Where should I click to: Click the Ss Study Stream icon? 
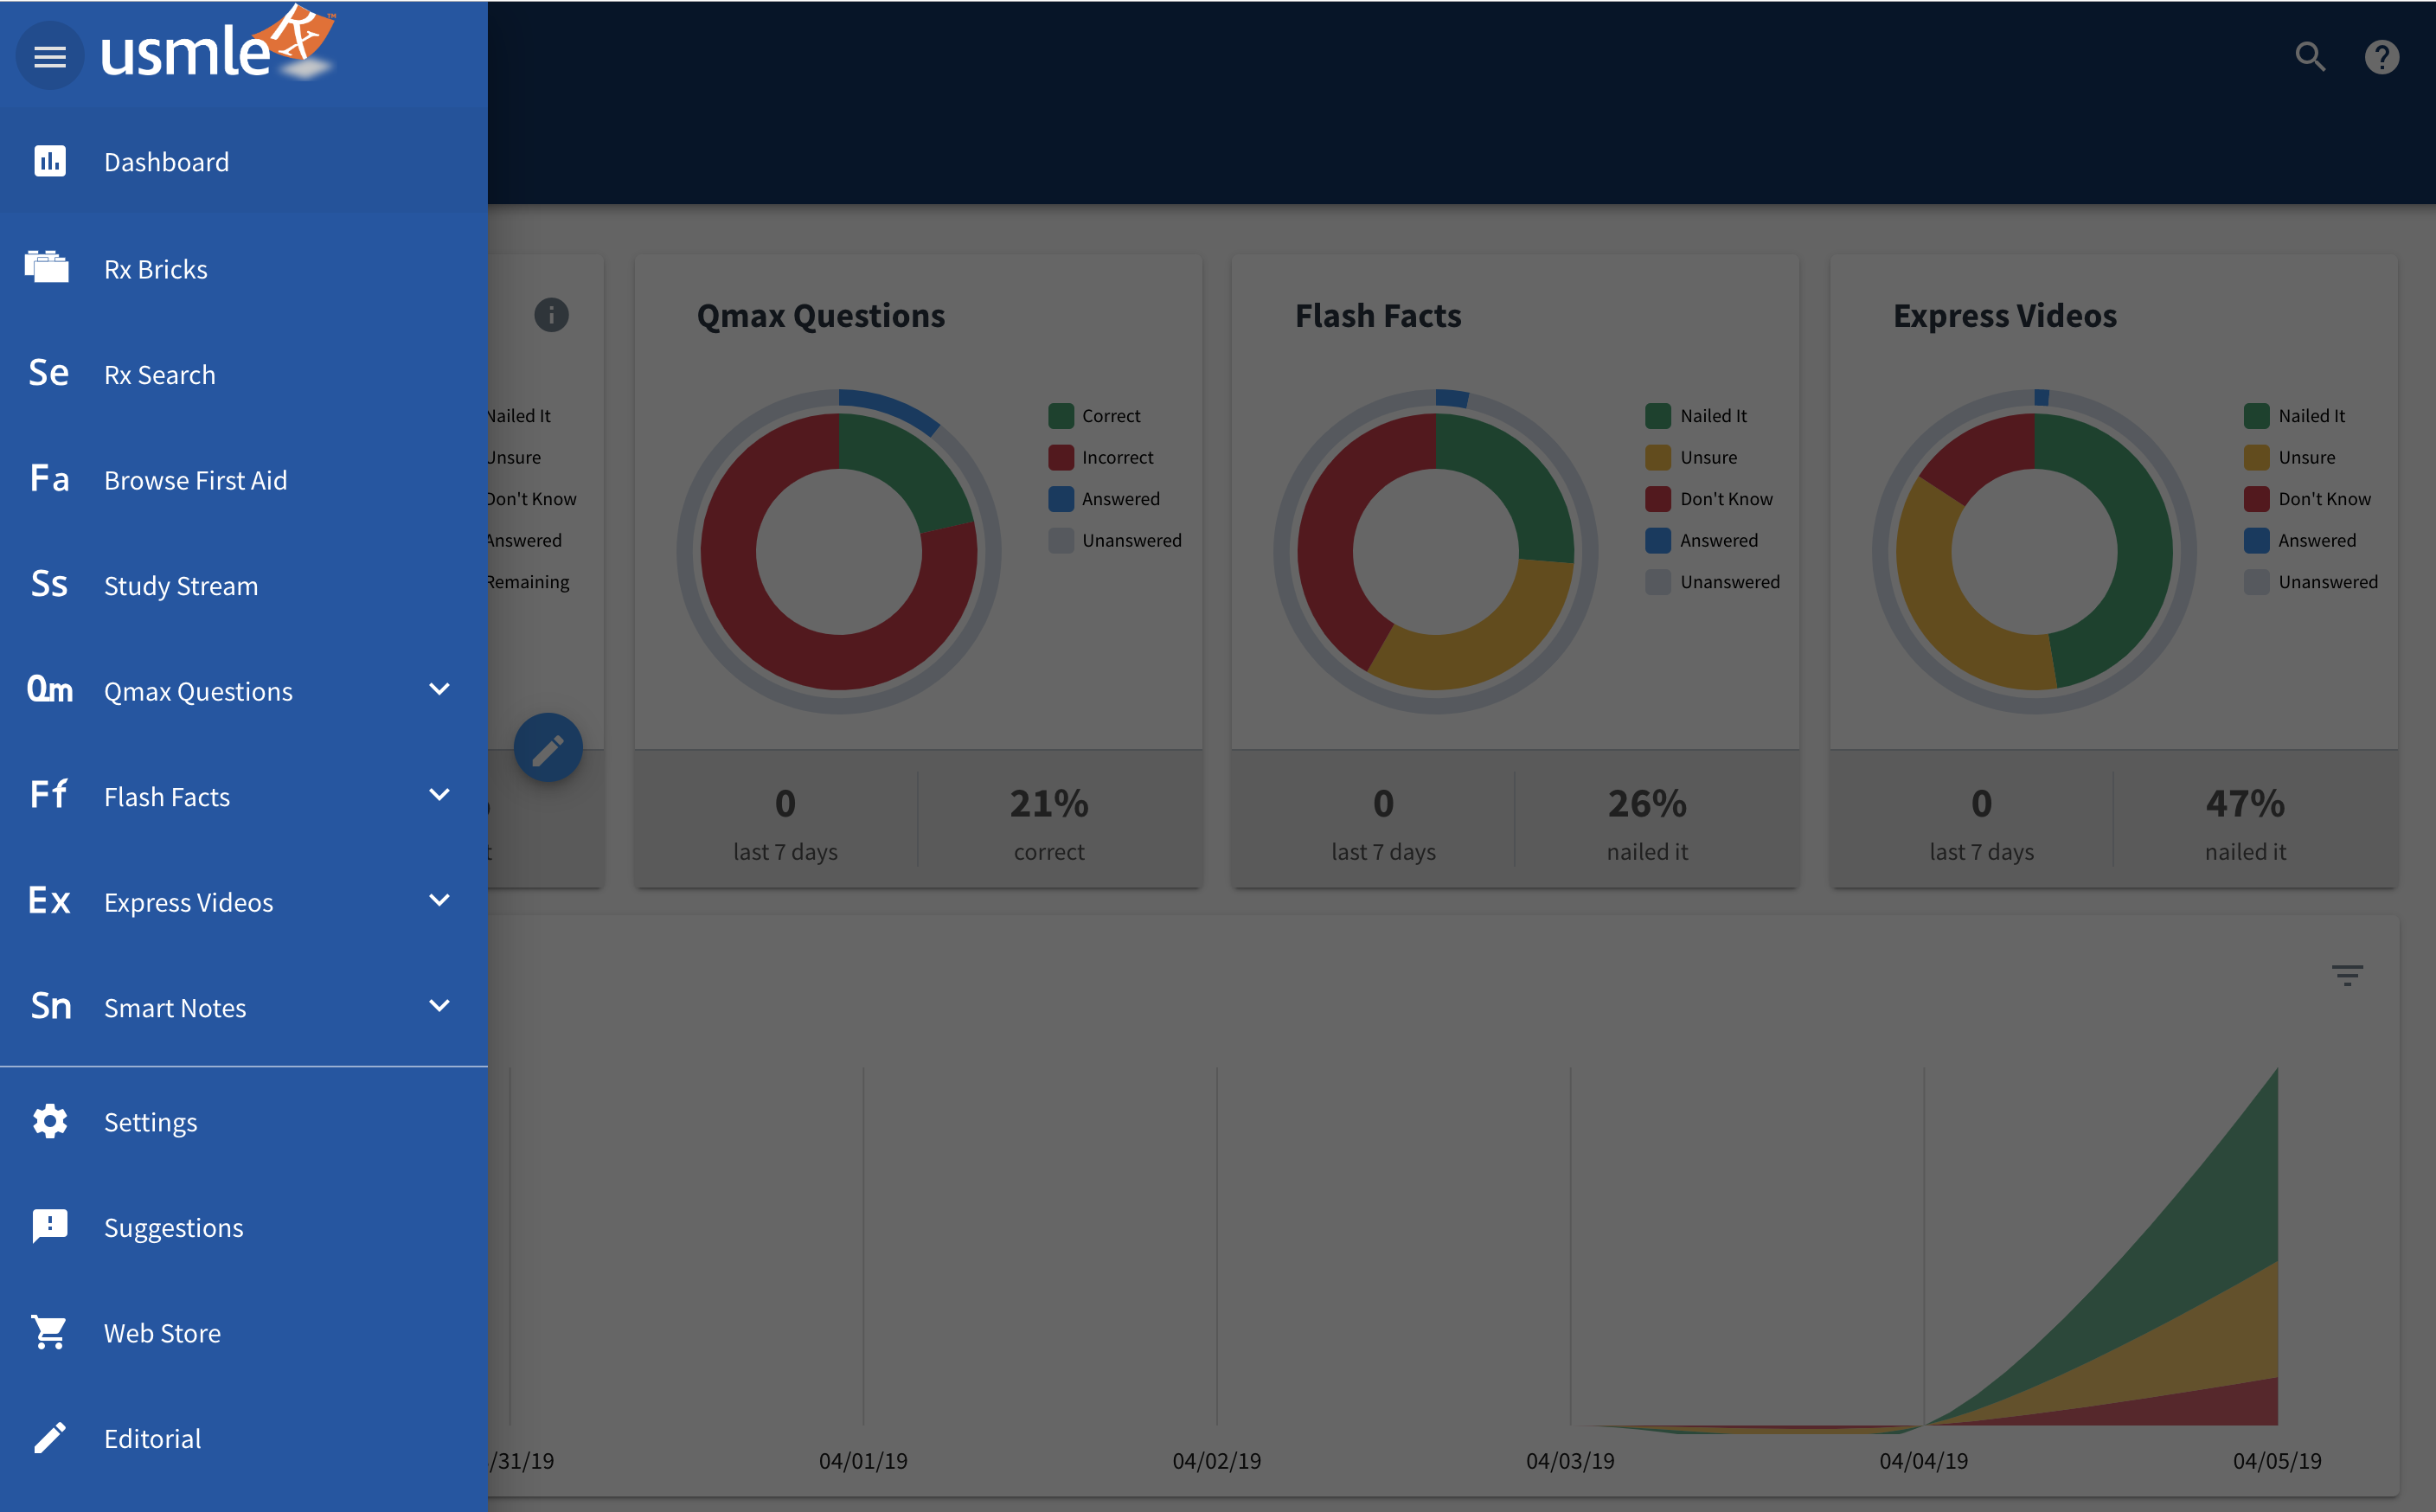coord(49,584)
